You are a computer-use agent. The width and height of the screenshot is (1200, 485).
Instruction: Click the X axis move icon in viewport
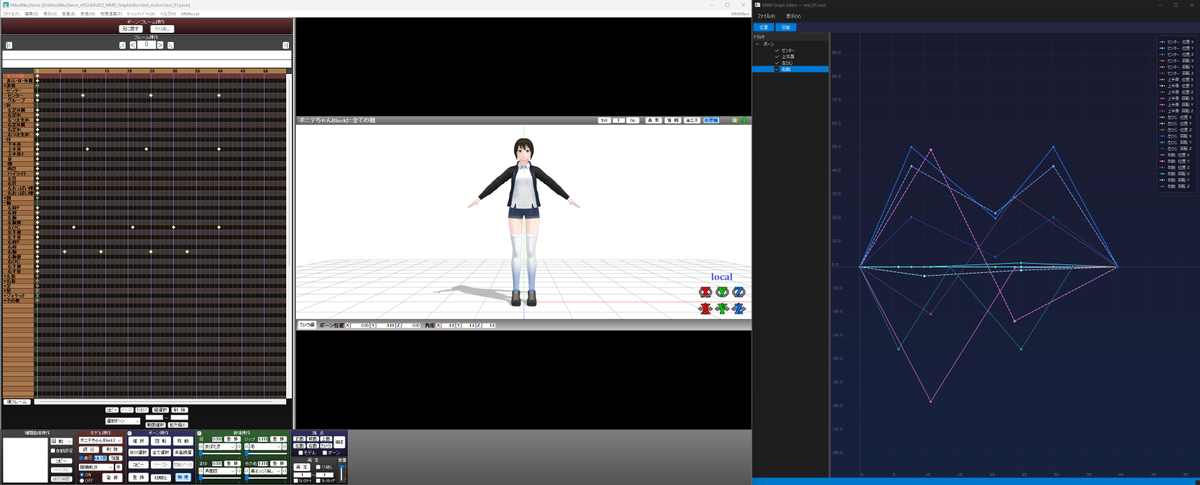click(705, 309)
